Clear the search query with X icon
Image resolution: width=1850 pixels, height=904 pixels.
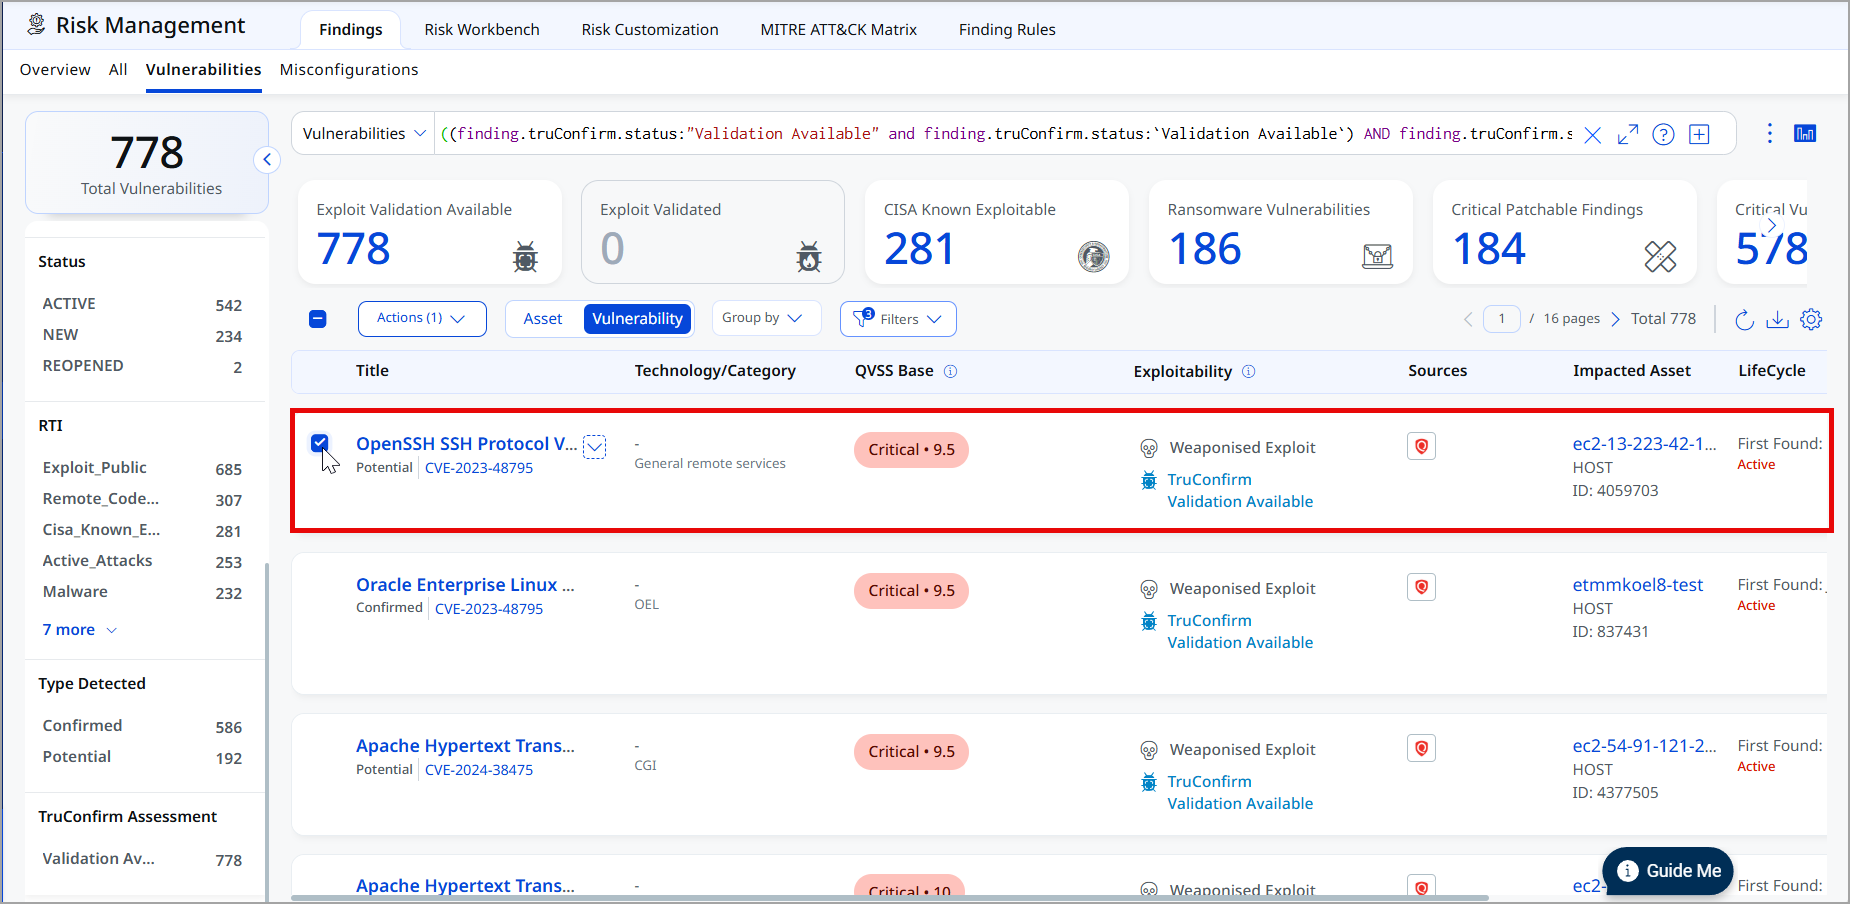[1593, 135]
